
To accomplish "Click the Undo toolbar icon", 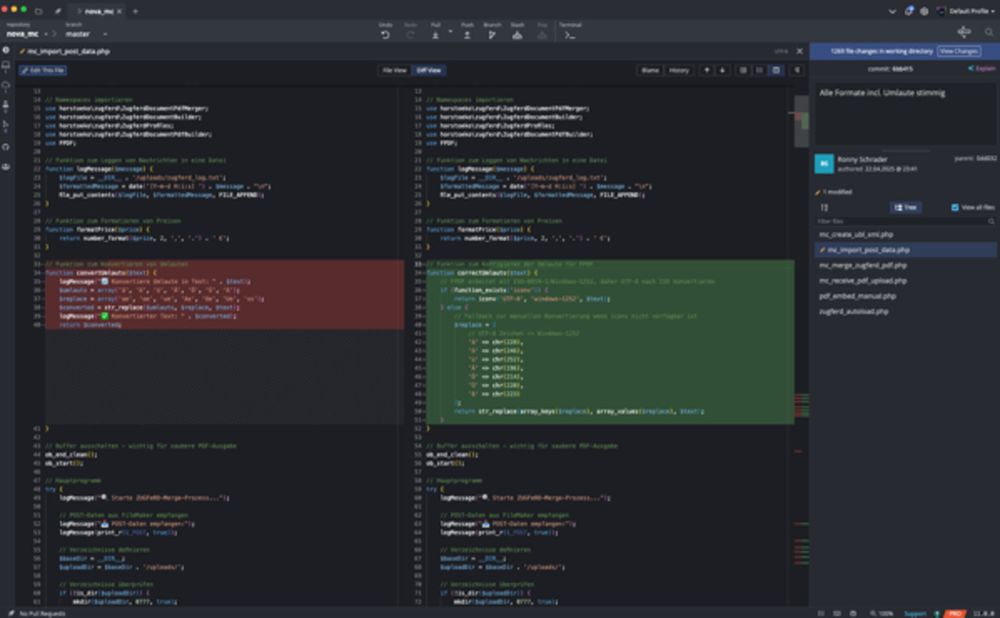I will [385, 34].
